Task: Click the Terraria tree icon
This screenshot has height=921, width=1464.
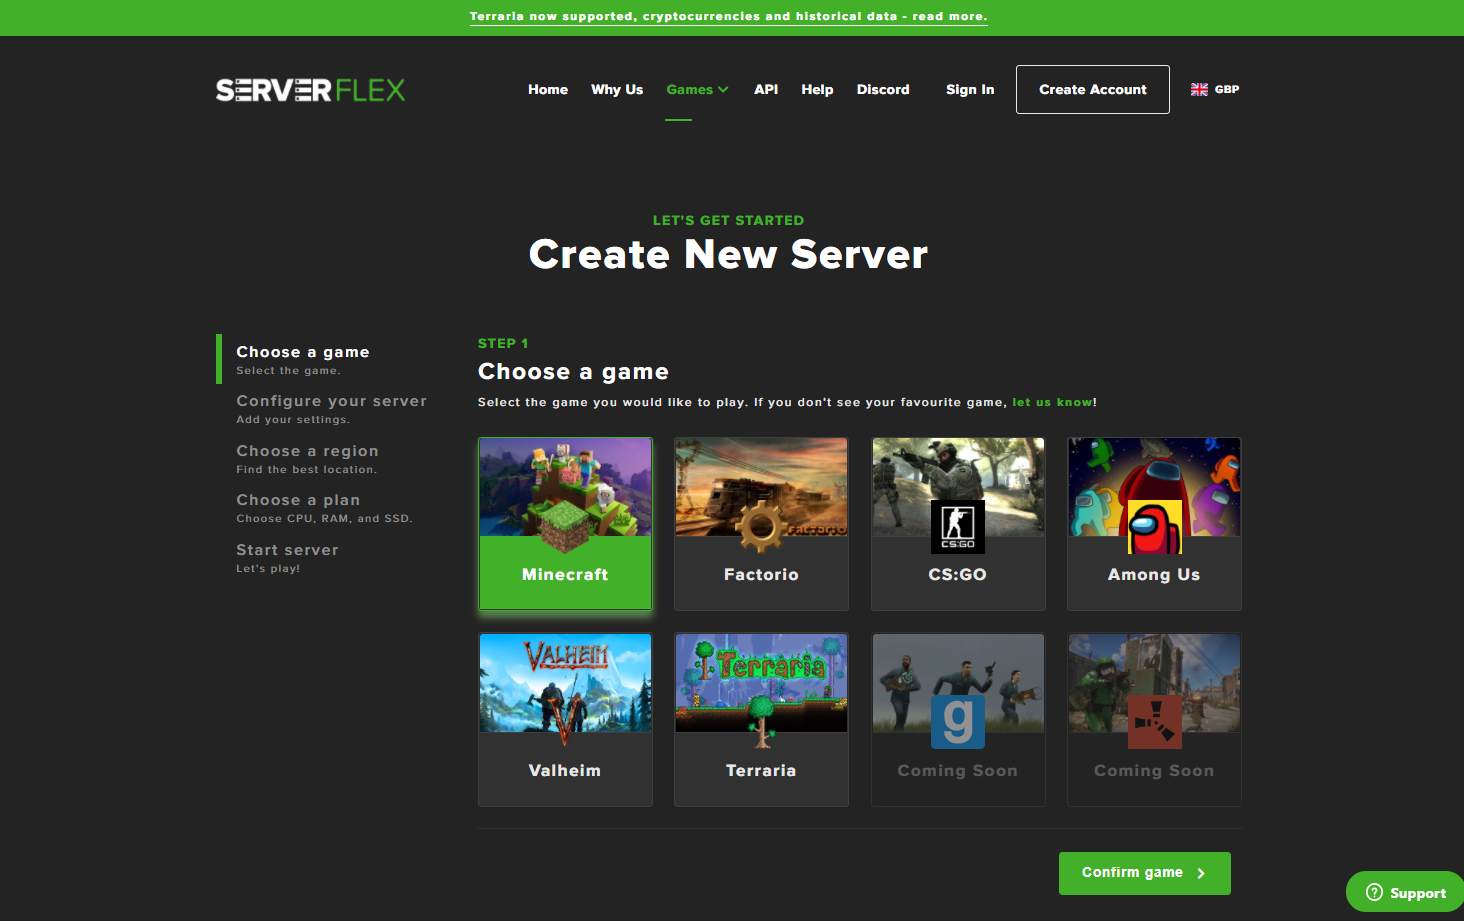Action: point(762,722)
